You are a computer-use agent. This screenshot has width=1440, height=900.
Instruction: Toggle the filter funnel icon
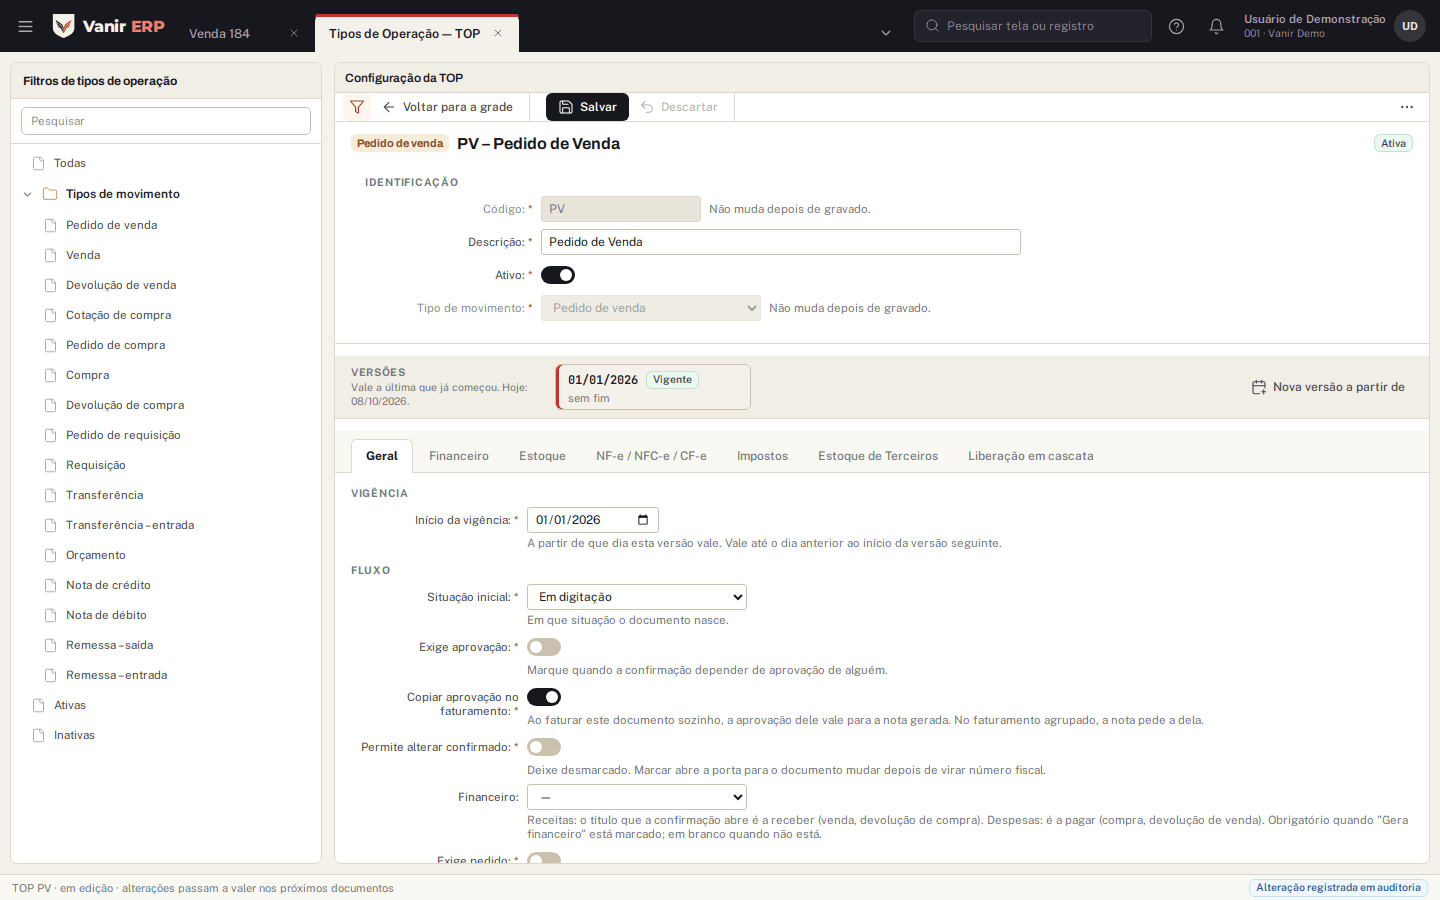(x=357, y=107)
